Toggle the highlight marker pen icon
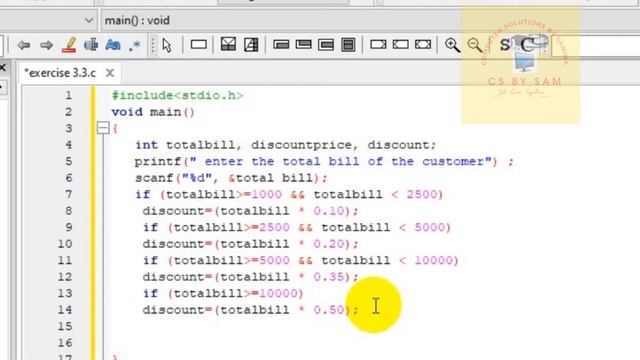The height and width of the screenshot is (360, 640). [69, 45]
